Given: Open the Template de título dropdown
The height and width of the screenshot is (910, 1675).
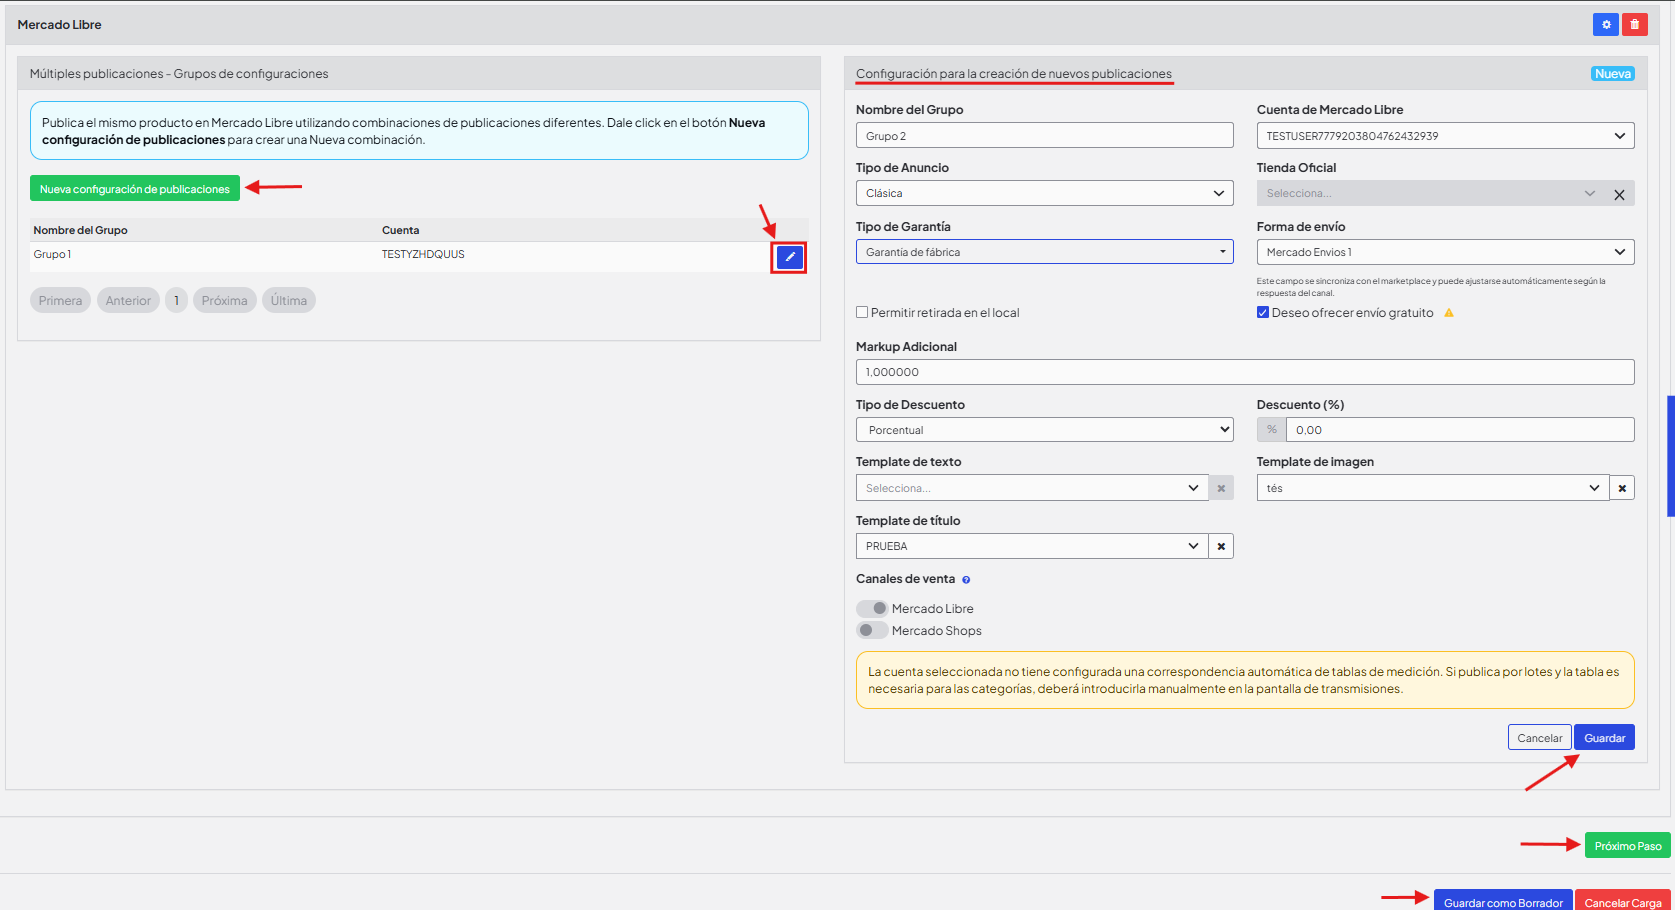Looking at the screenshot, I should (x=1032, y=546).
